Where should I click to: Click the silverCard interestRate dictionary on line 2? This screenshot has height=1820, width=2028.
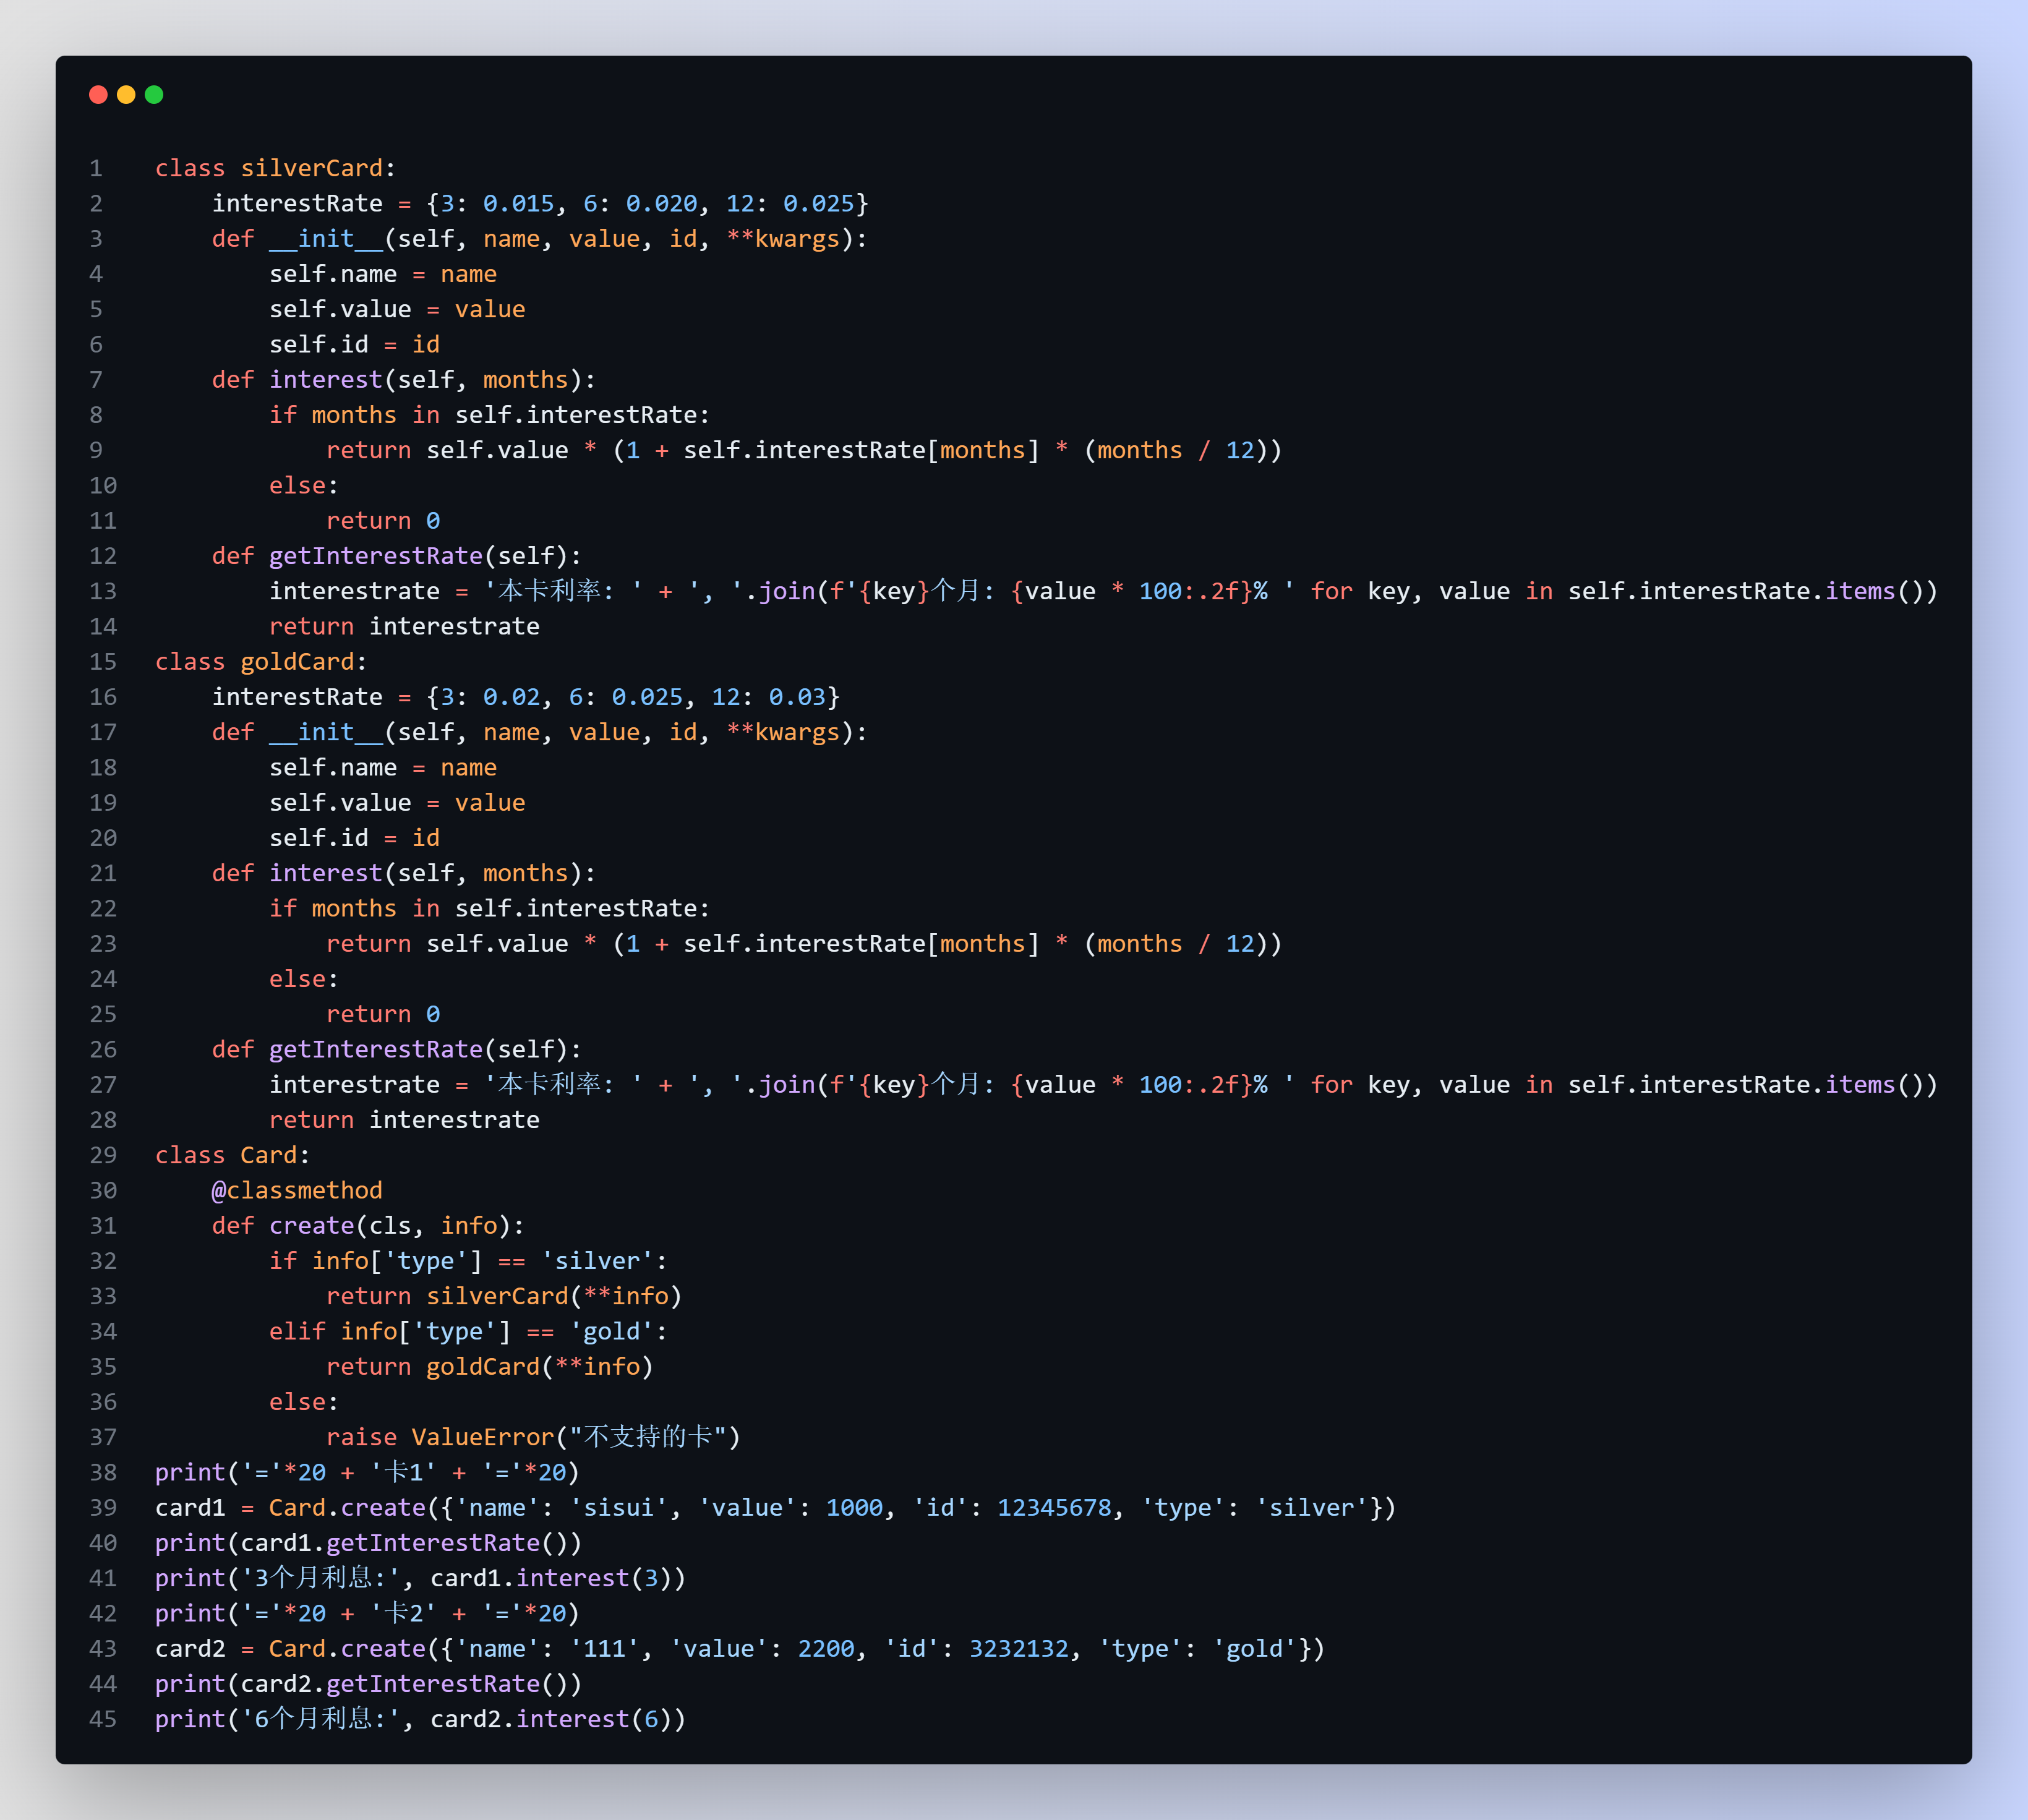[540, 203]
